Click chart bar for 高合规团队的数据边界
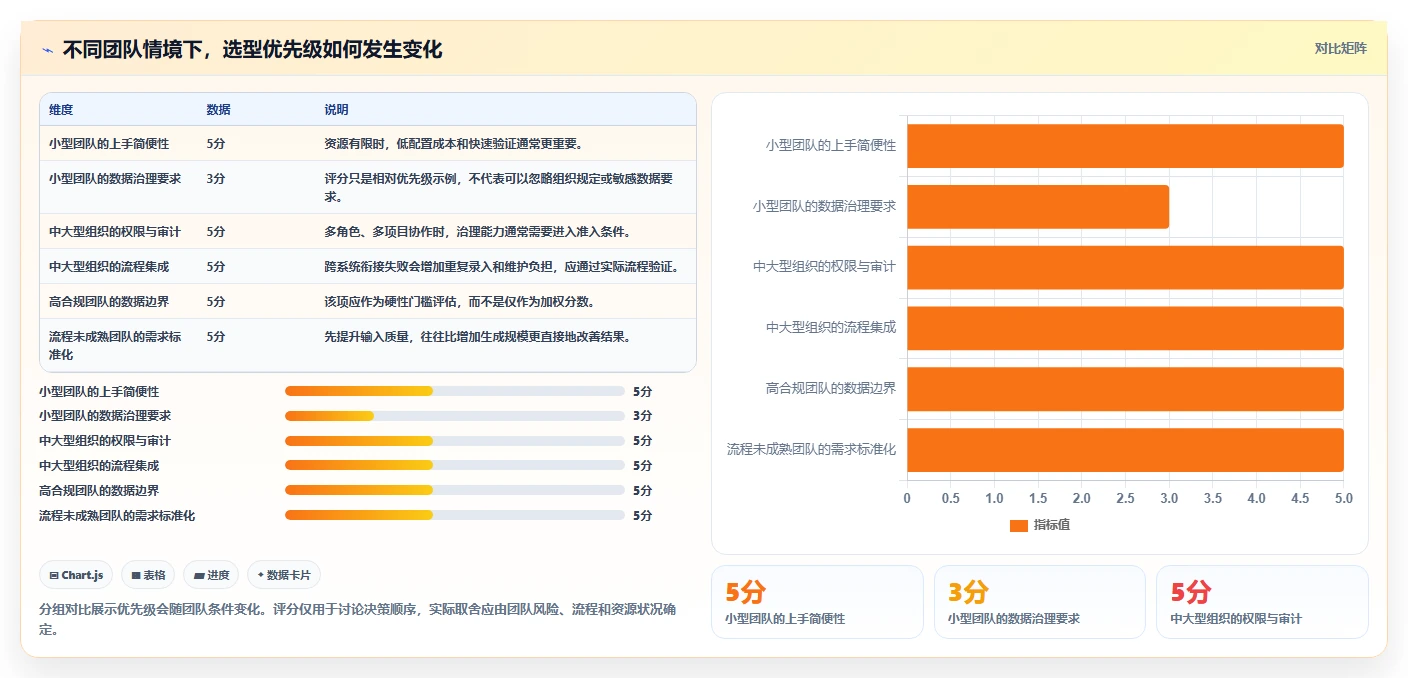Viewport: 1408px width, 678px height. click(1125, 389)
